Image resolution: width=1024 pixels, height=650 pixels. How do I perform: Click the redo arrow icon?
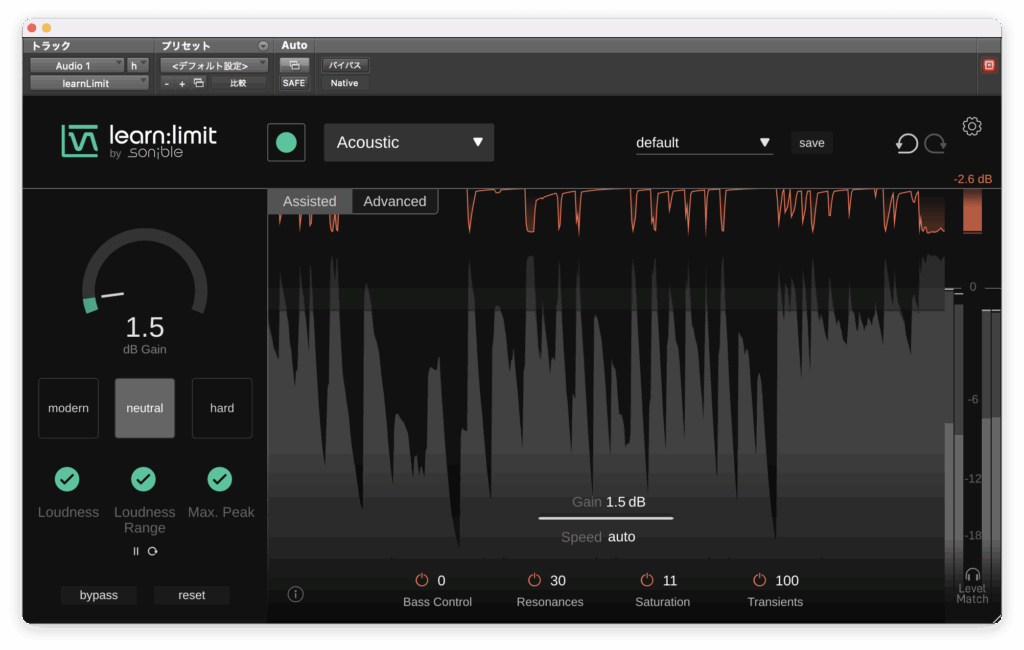coord(935,143)
